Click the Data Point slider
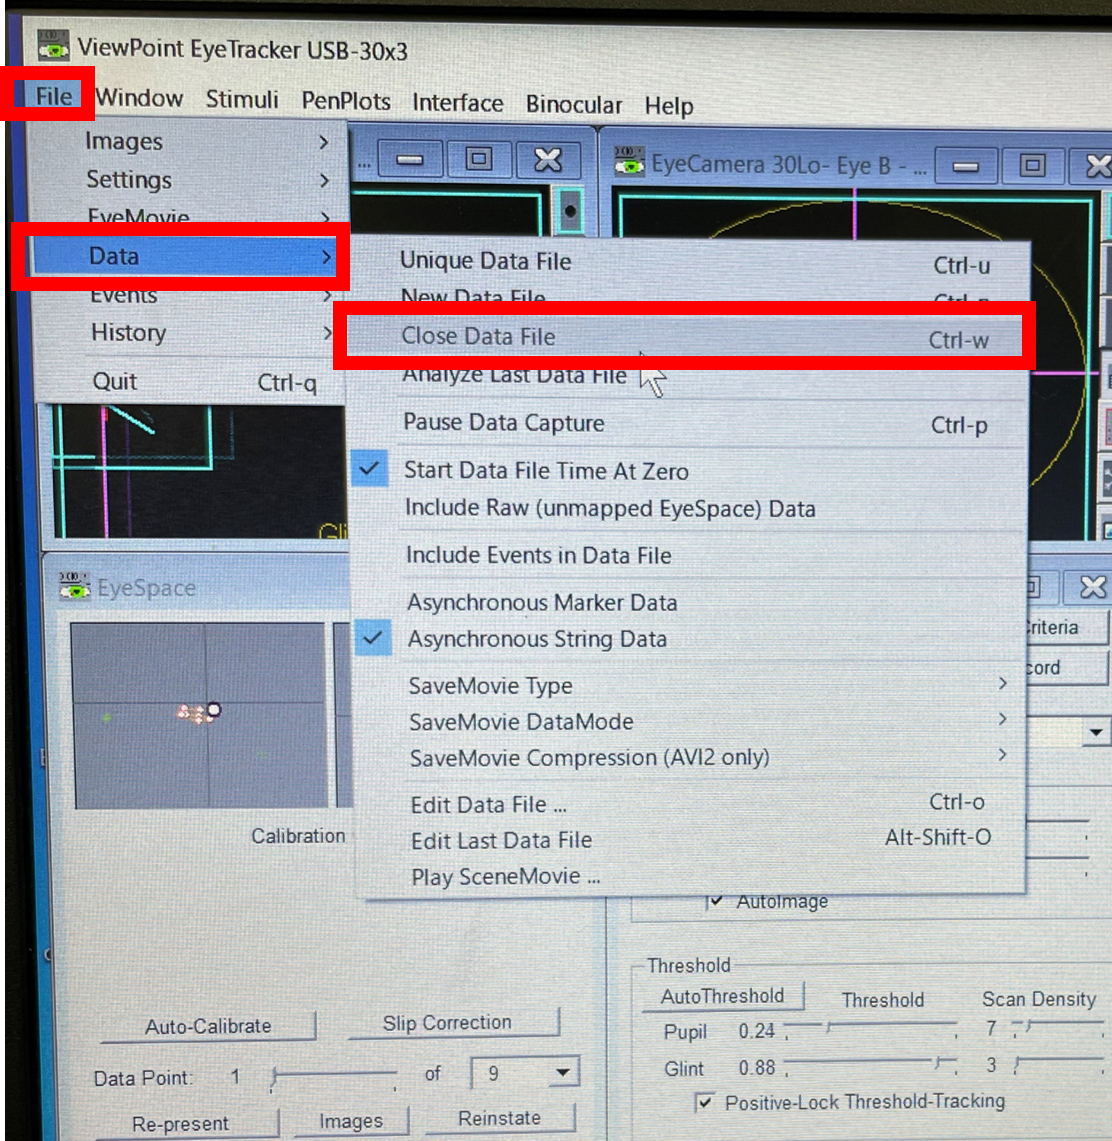 pyautogui.click(x=334, y=1076)
